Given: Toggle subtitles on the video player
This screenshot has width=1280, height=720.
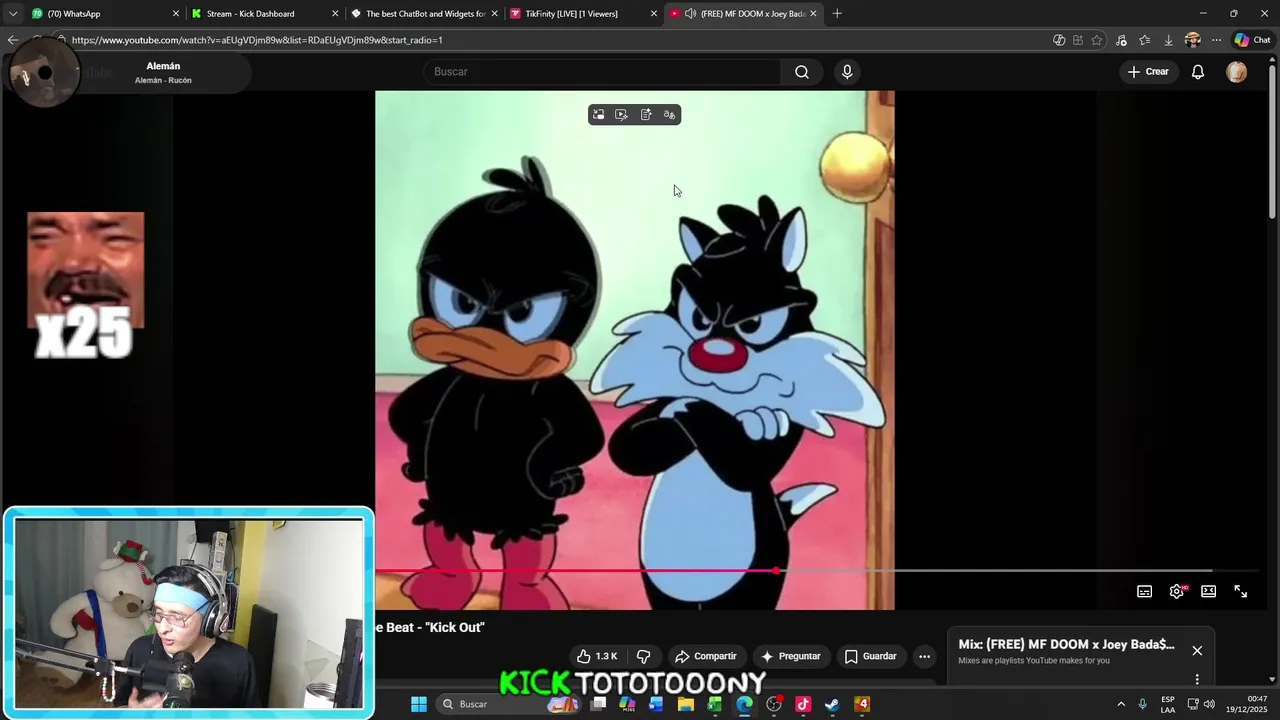Looking at the screenshot, I should click(1144, 591).
